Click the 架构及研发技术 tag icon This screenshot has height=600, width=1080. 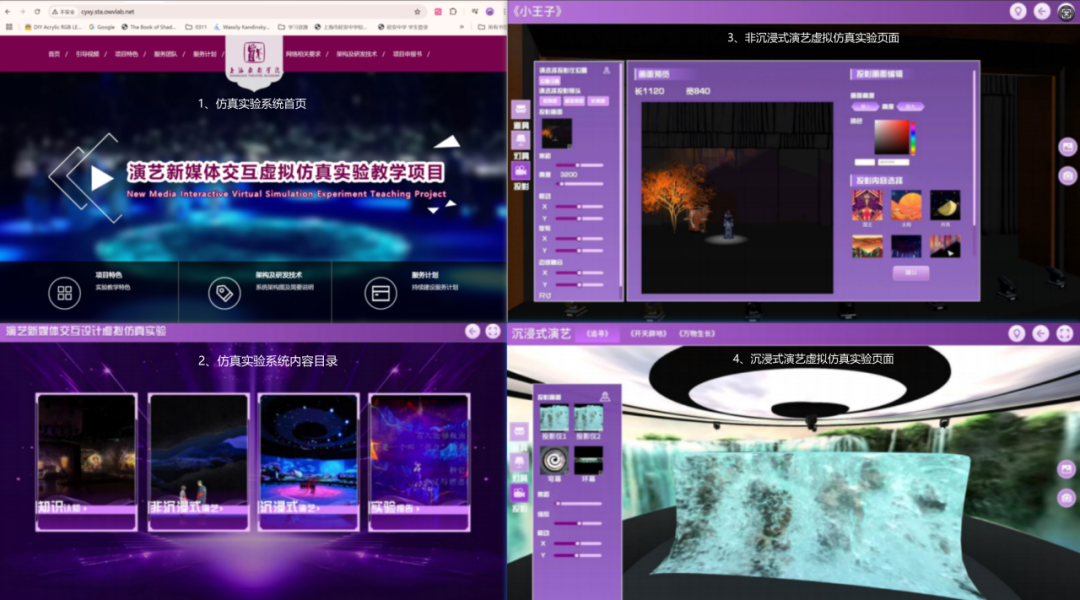[224, 293]
